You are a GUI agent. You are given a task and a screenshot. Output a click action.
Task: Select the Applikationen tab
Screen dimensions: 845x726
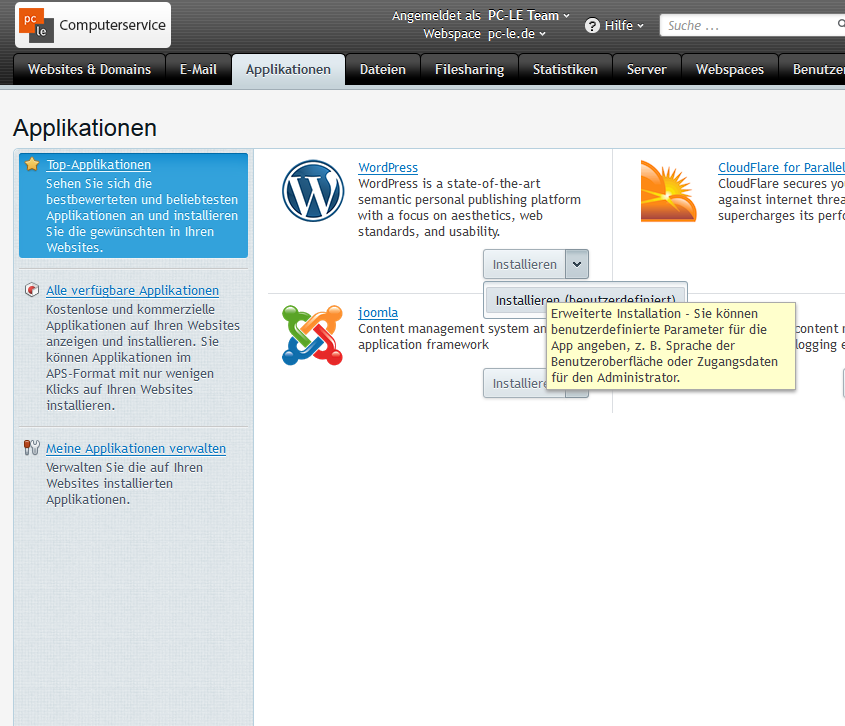point(288,70)
